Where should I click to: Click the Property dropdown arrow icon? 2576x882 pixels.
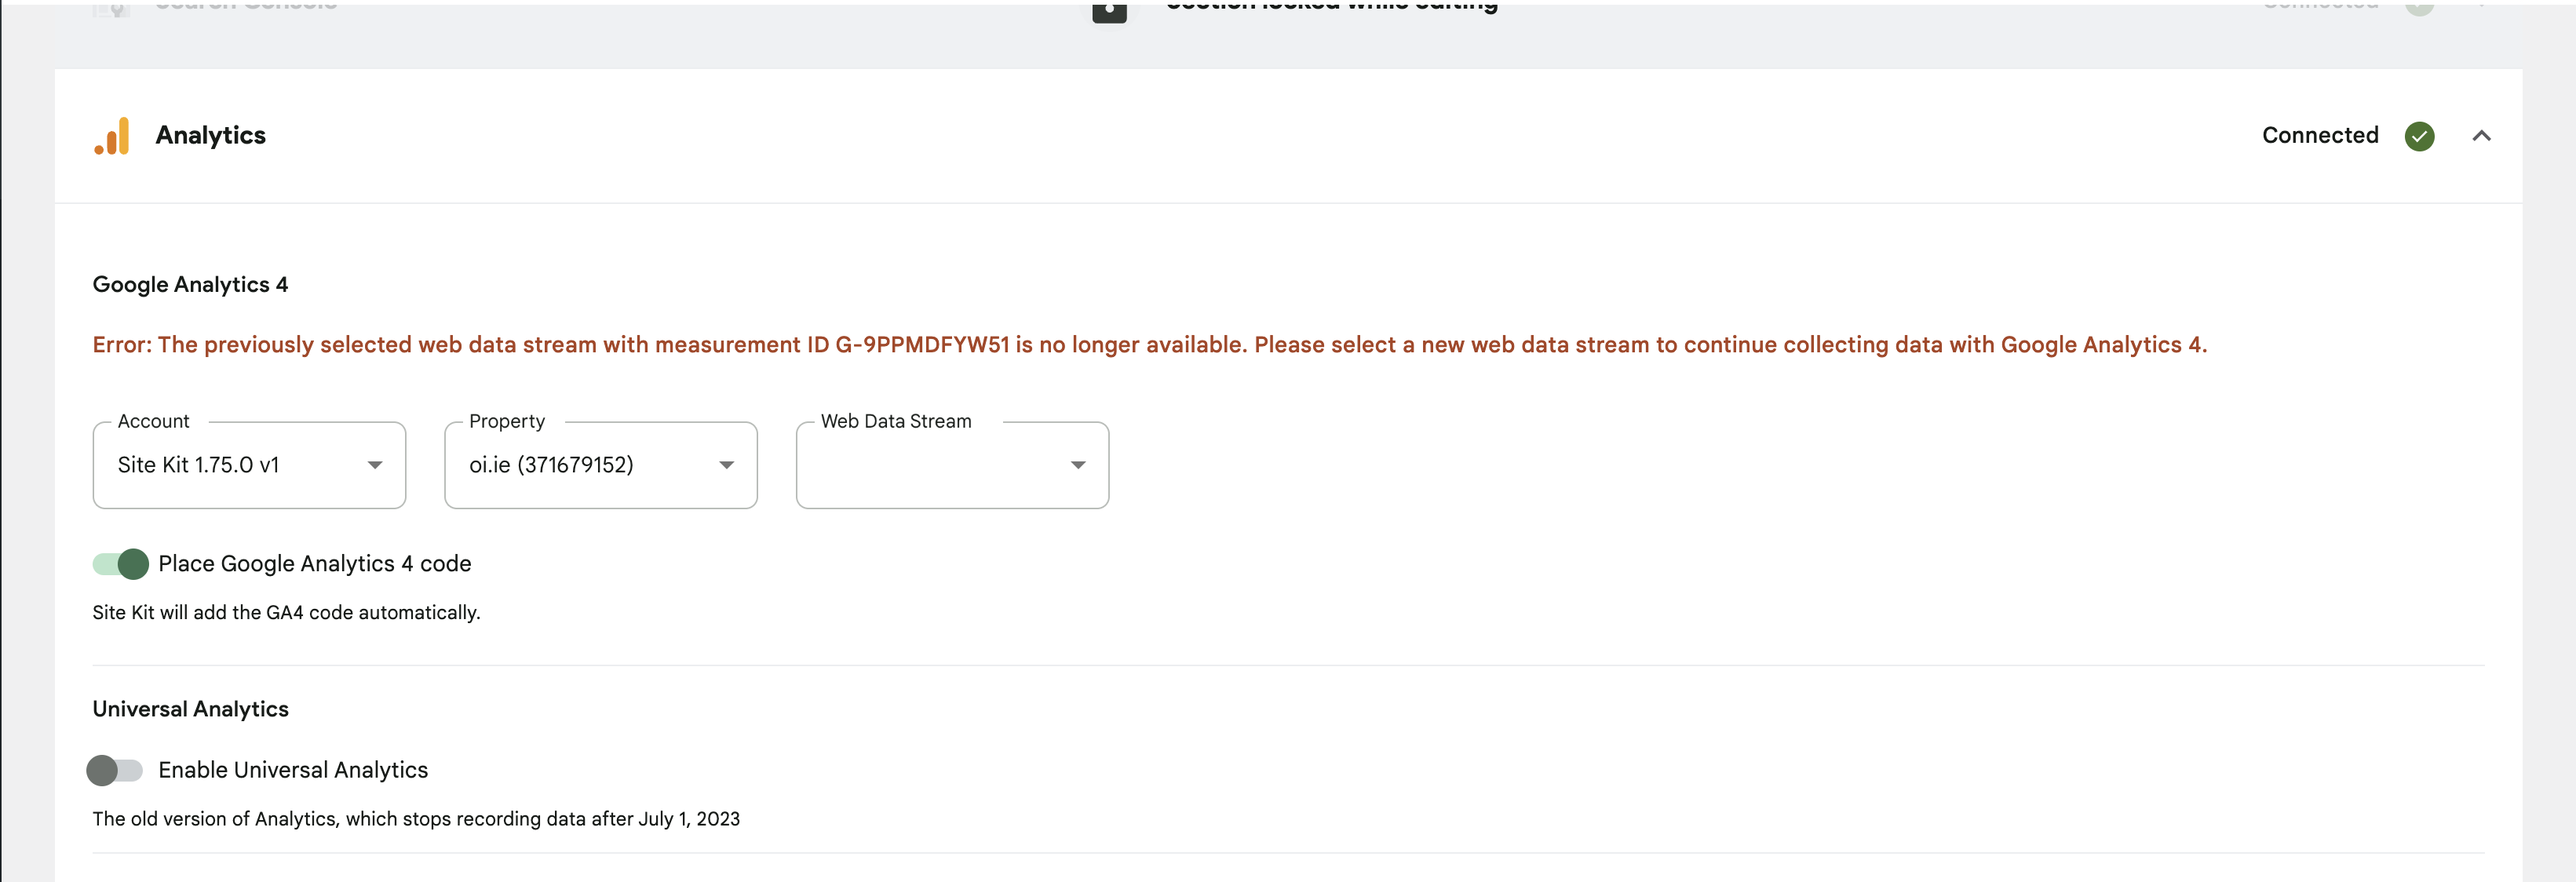click(726, 464)
